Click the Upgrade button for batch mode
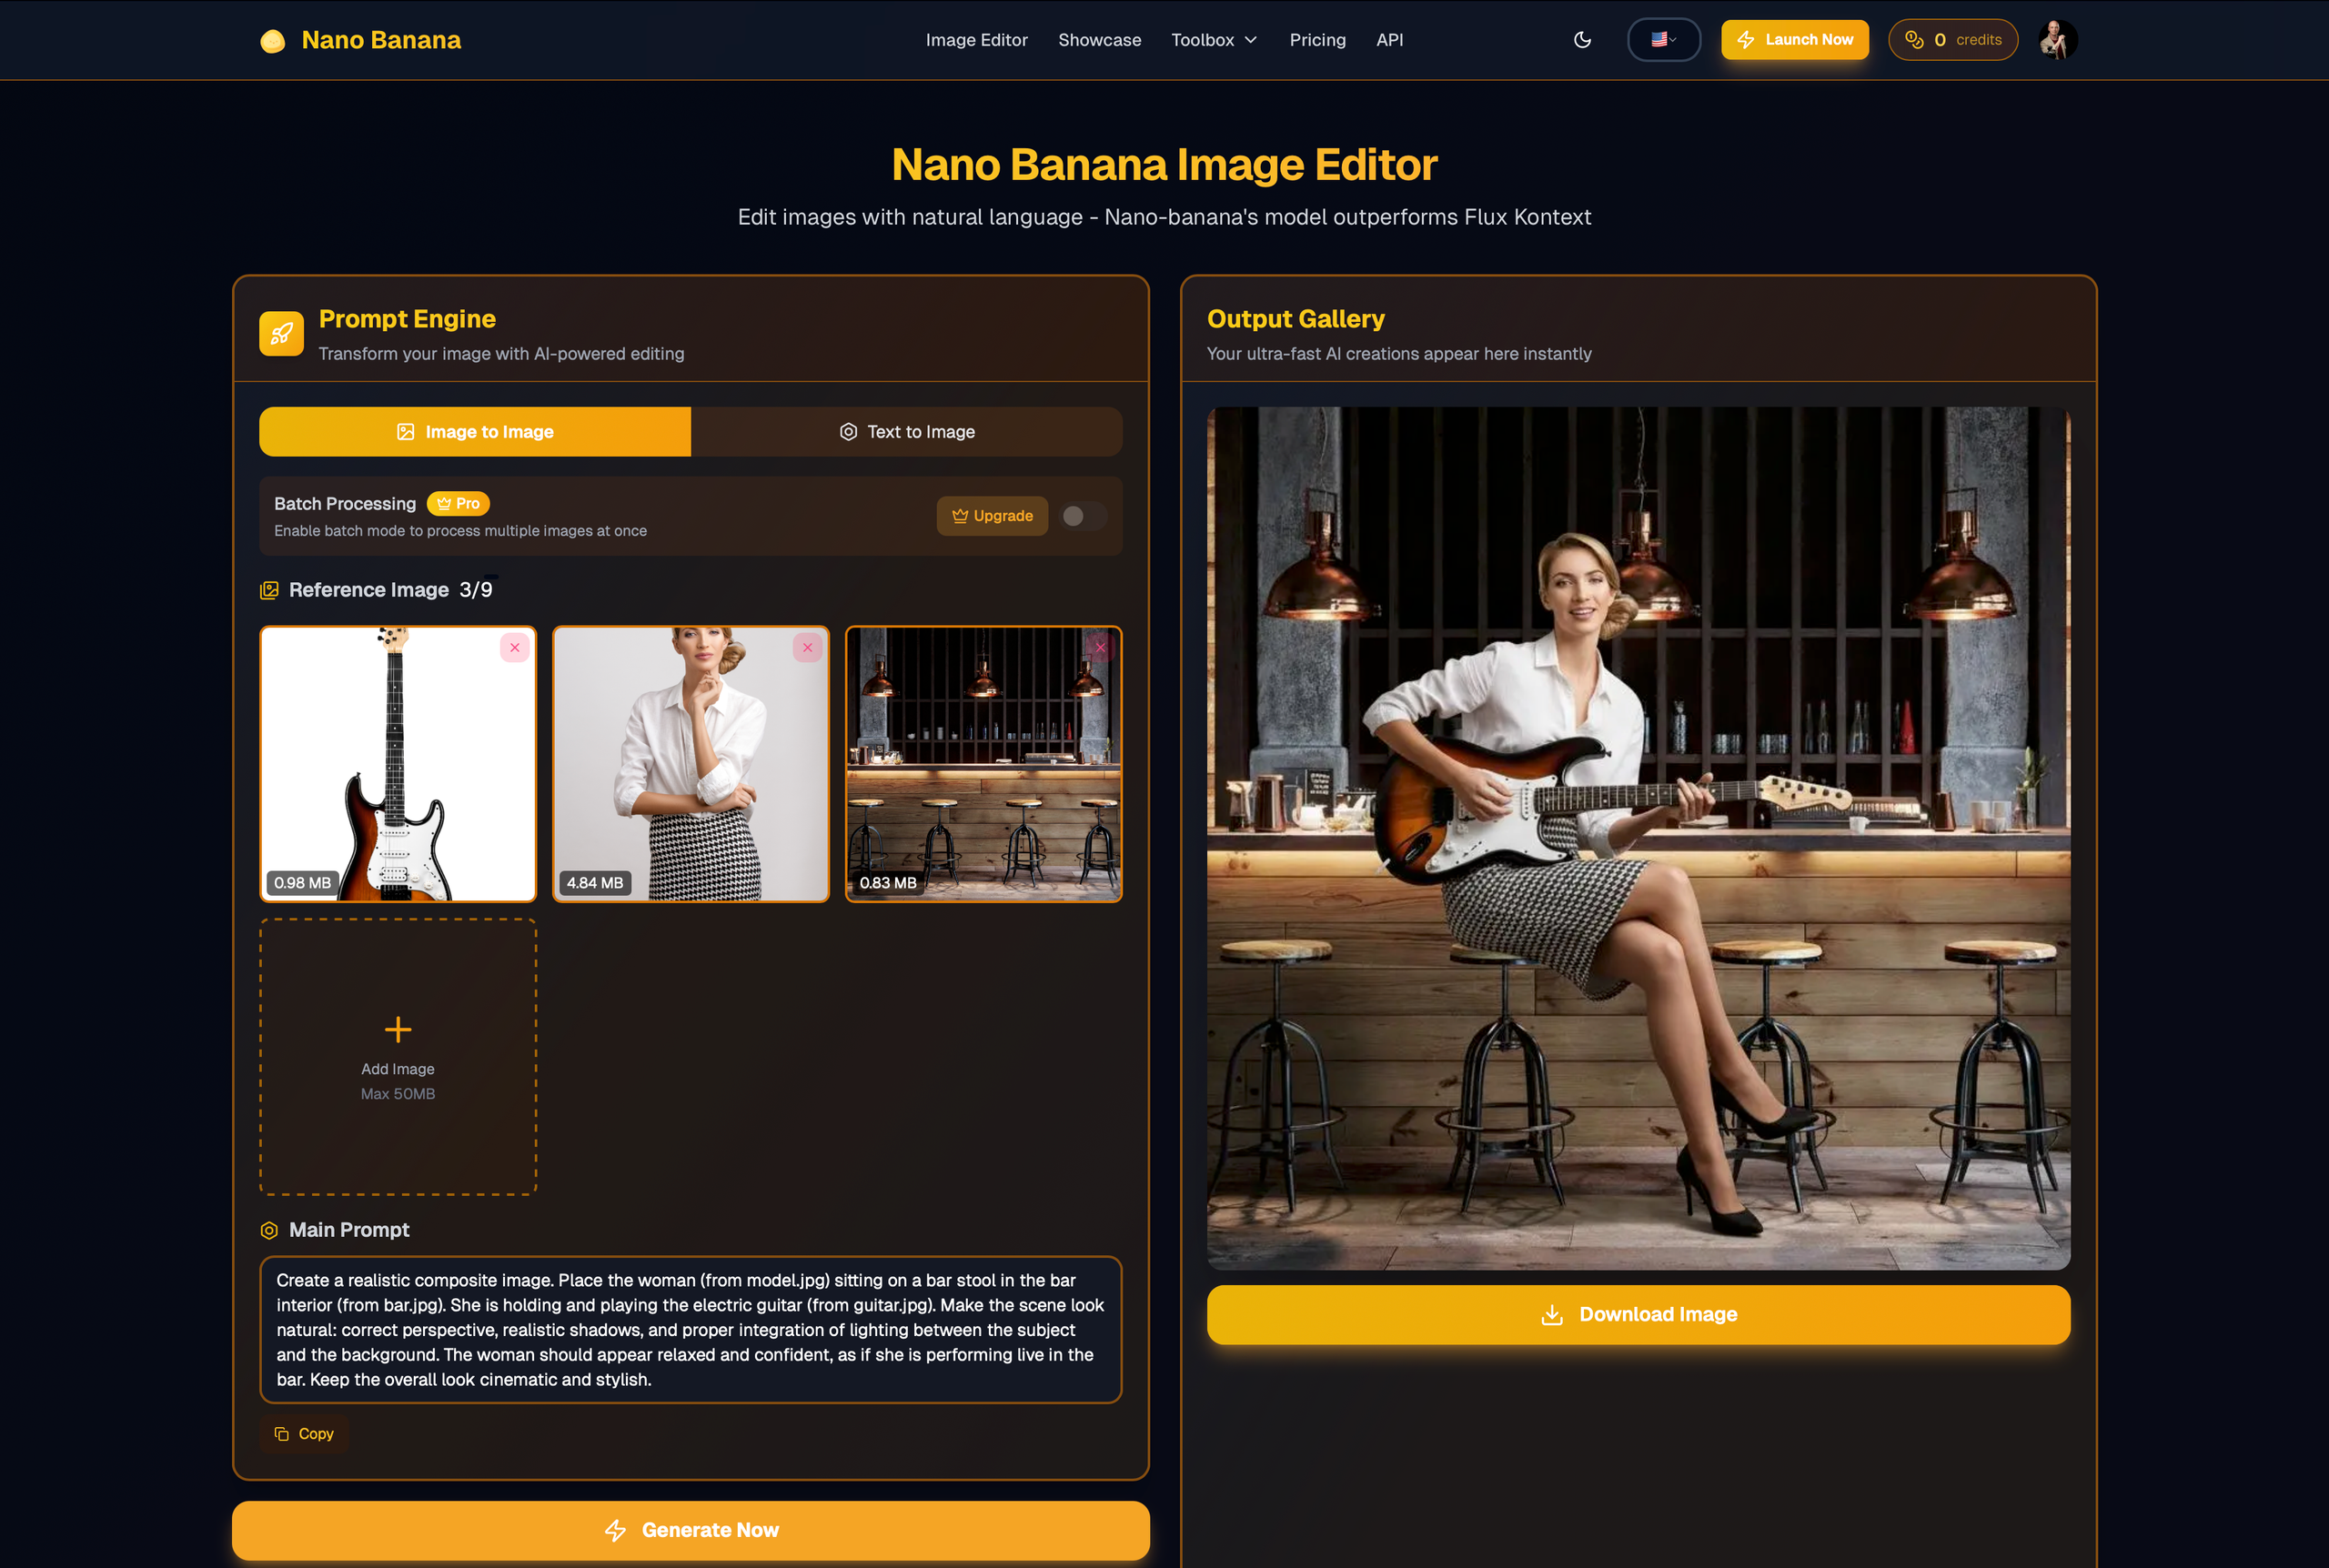The height and width of the screenshot is (1568, 2329). coord(992,516)
